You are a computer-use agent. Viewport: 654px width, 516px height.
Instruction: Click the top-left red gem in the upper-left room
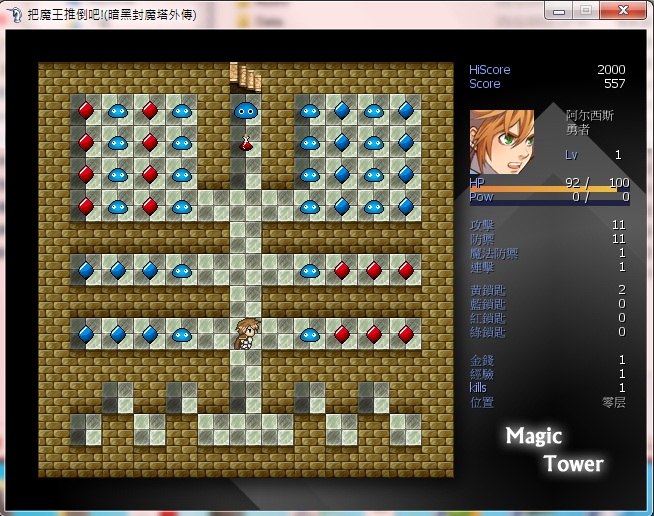pos(86,111)
